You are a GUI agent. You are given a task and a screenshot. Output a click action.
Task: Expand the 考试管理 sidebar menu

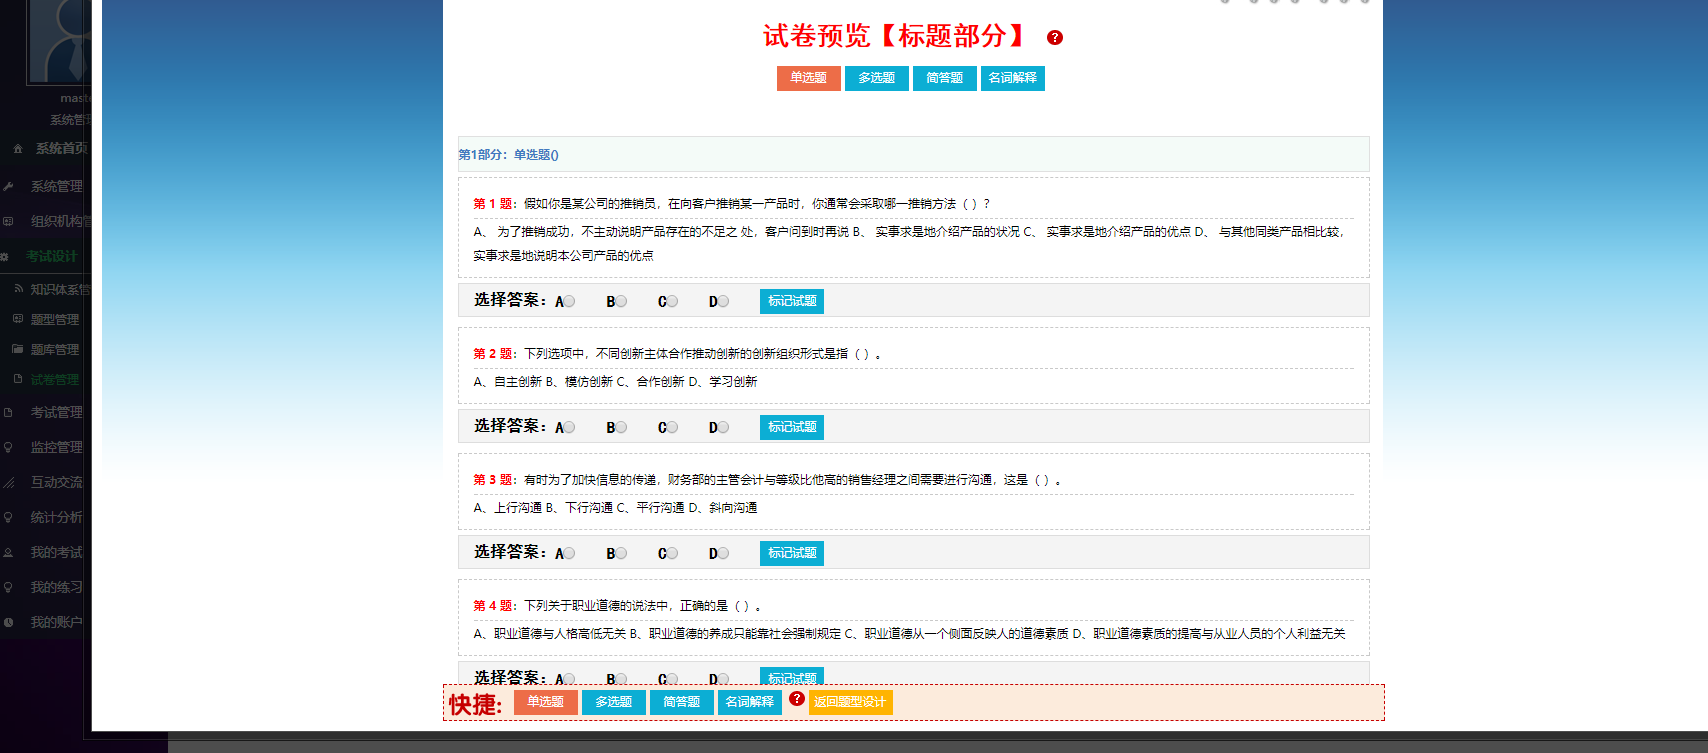tap(56, 413)
